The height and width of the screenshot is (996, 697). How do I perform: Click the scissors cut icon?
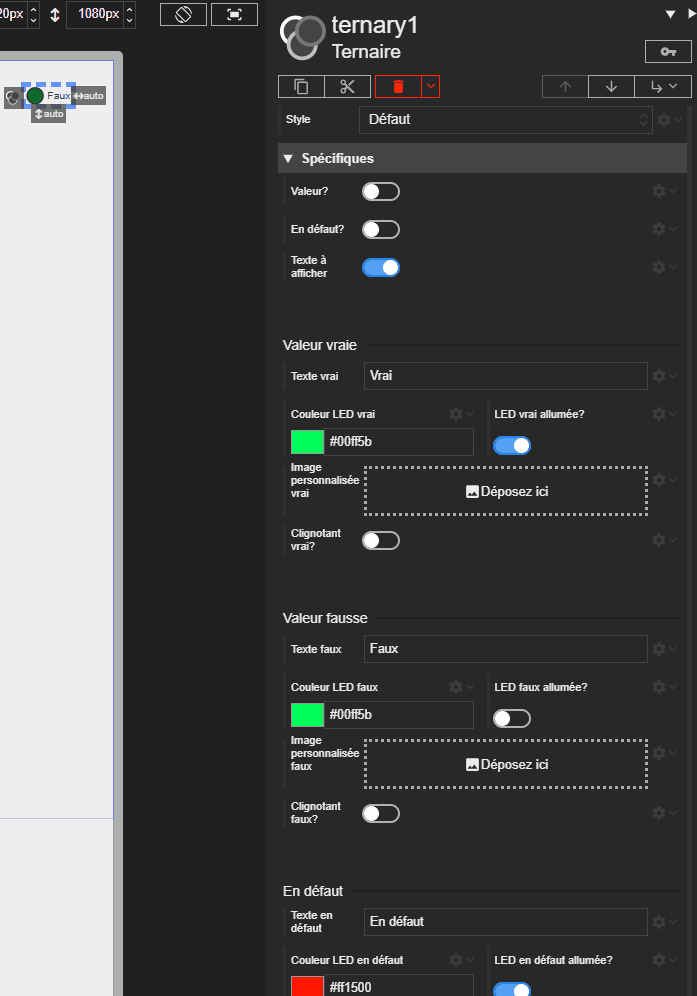(x=348, y=86)
